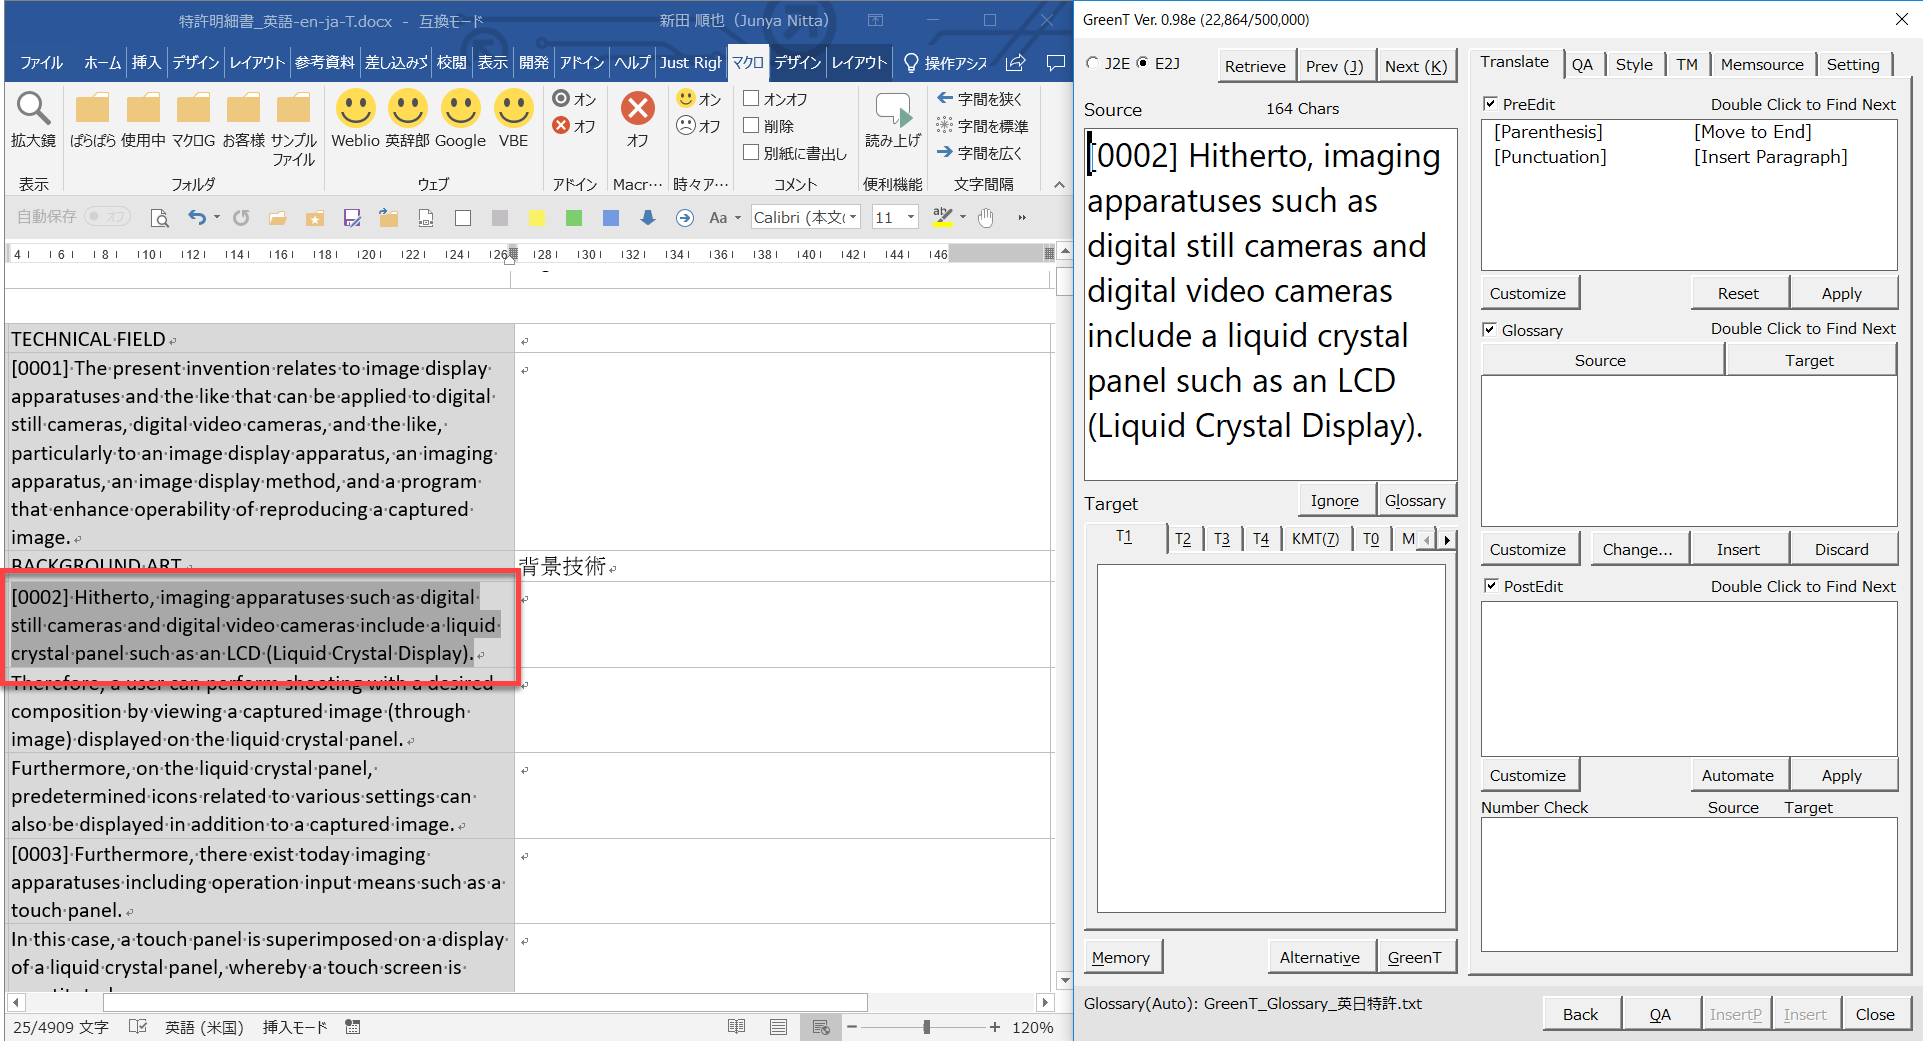Click the undo arrow in quick toolbar
The width and height of the screenshot is (1923, 1041).
(x=197, y=218)
